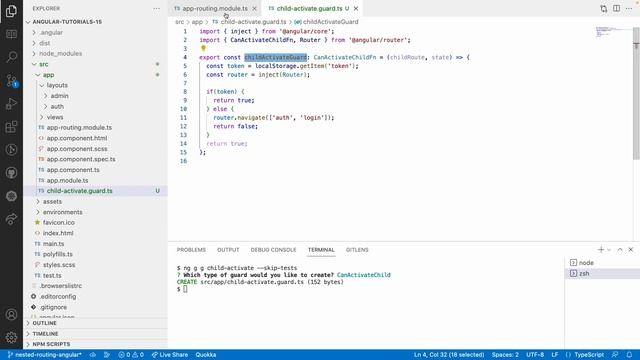The width and height of the screenshot is (640, 360).
Task: Open app.component.html file
Action: click(96, 138)
